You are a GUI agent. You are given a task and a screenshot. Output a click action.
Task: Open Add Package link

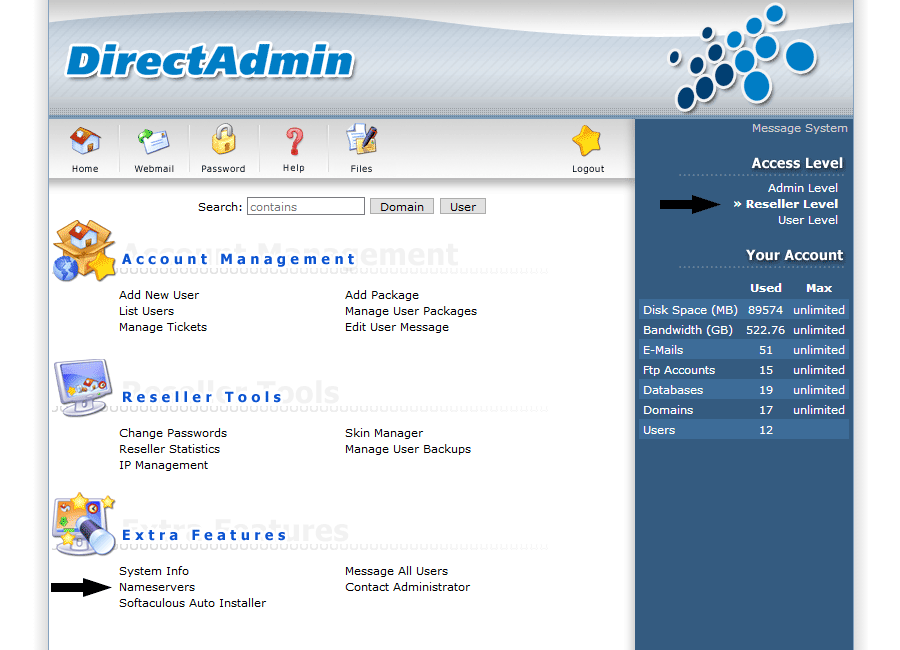coord(382,295)
